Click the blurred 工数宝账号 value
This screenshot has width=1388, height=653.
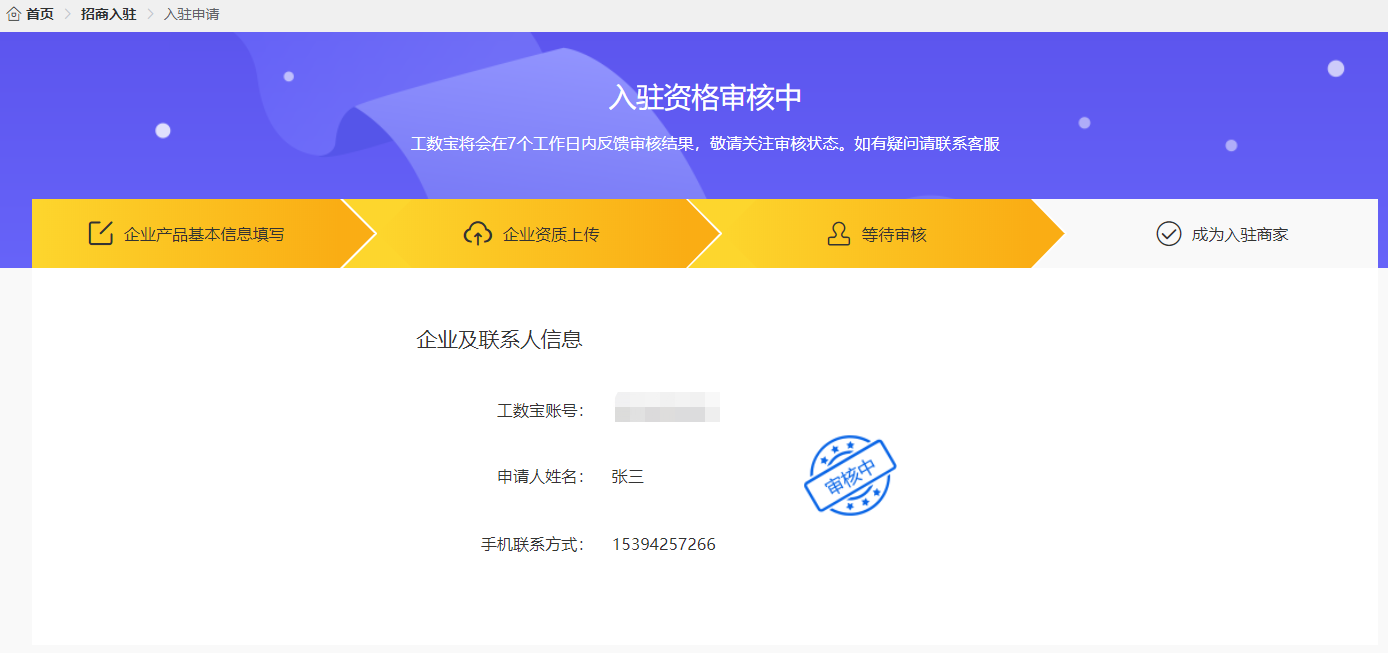[x=667, y=408]
